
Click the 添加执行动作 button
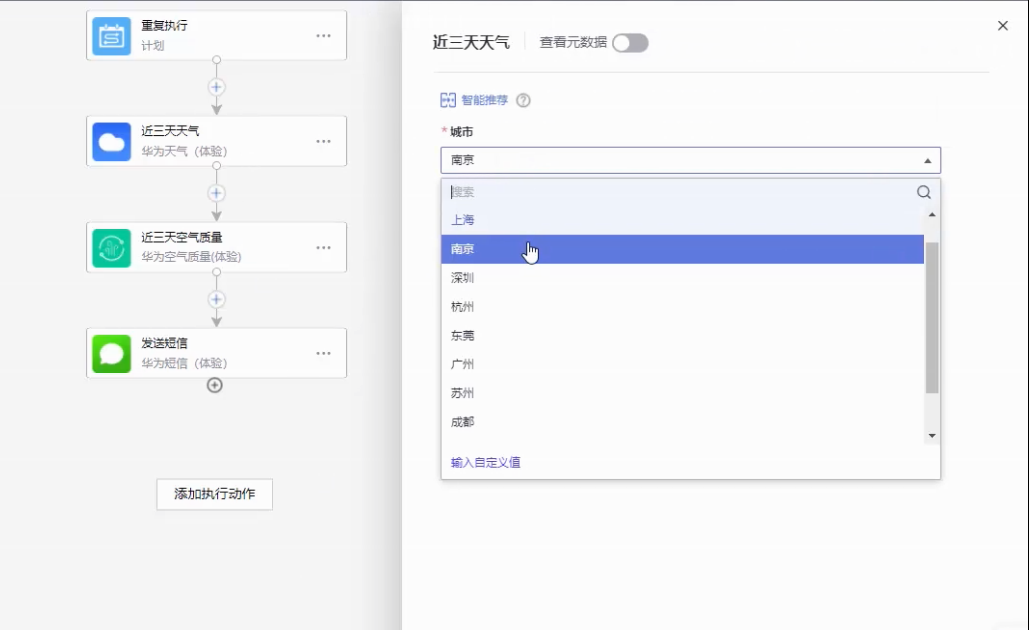coord(214,494)
